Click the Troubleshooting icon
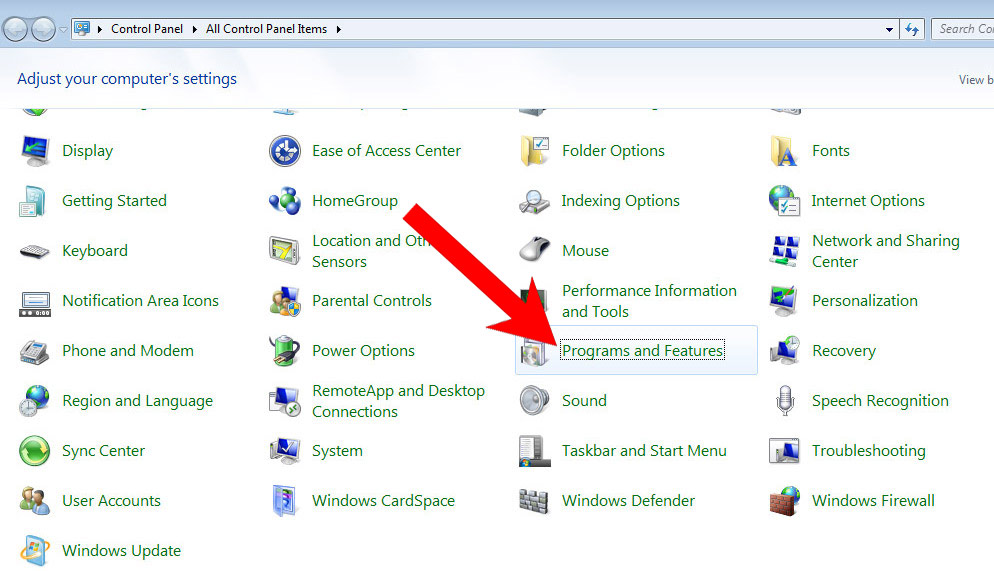Screen dimensions: 994x571 (784, 451)
